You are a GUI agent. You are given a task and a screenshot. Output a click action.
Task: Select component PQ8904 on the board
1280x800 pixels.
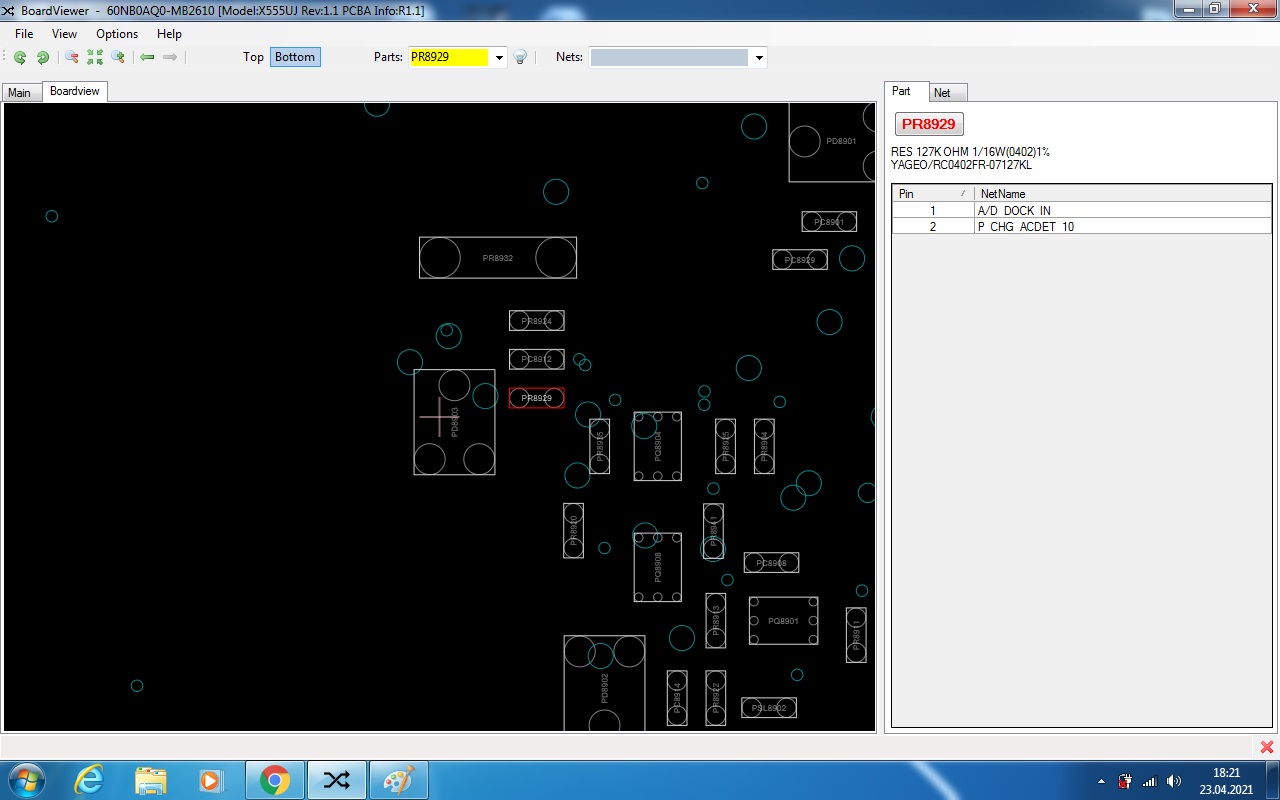[658, 446]
